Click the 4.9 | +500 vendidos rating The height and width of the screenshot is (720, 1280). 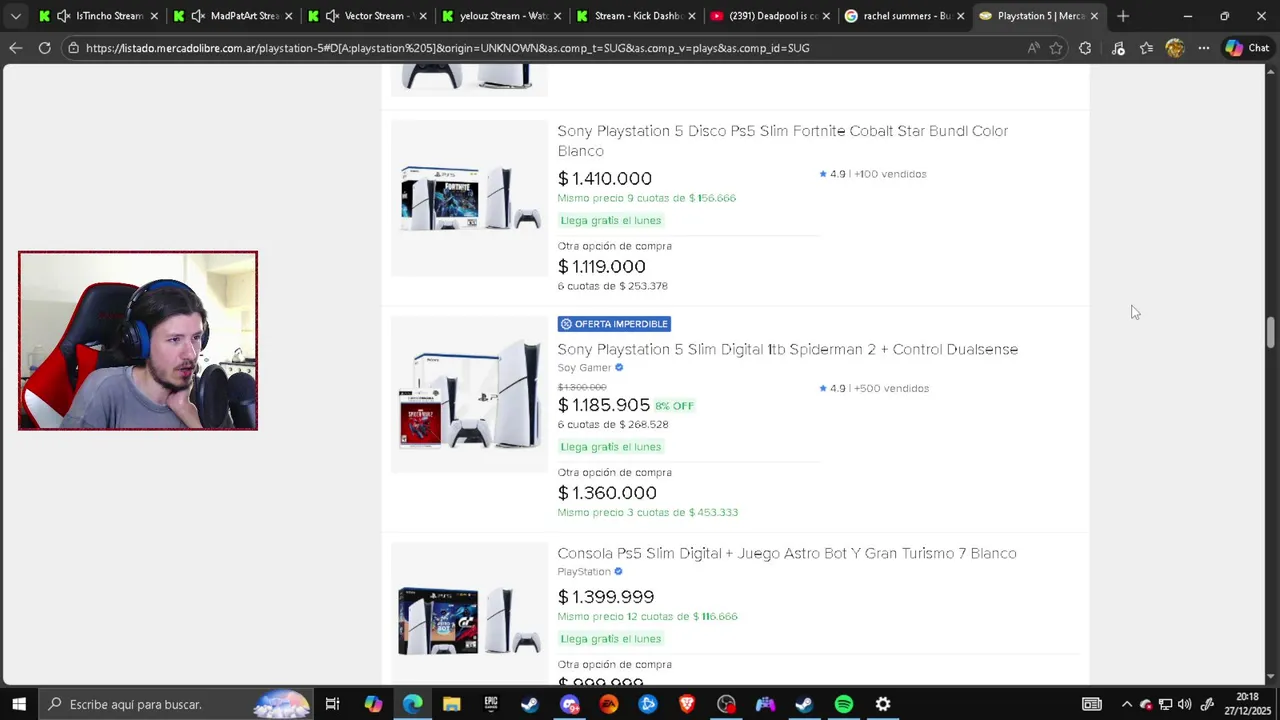click(x=874, y=388)
